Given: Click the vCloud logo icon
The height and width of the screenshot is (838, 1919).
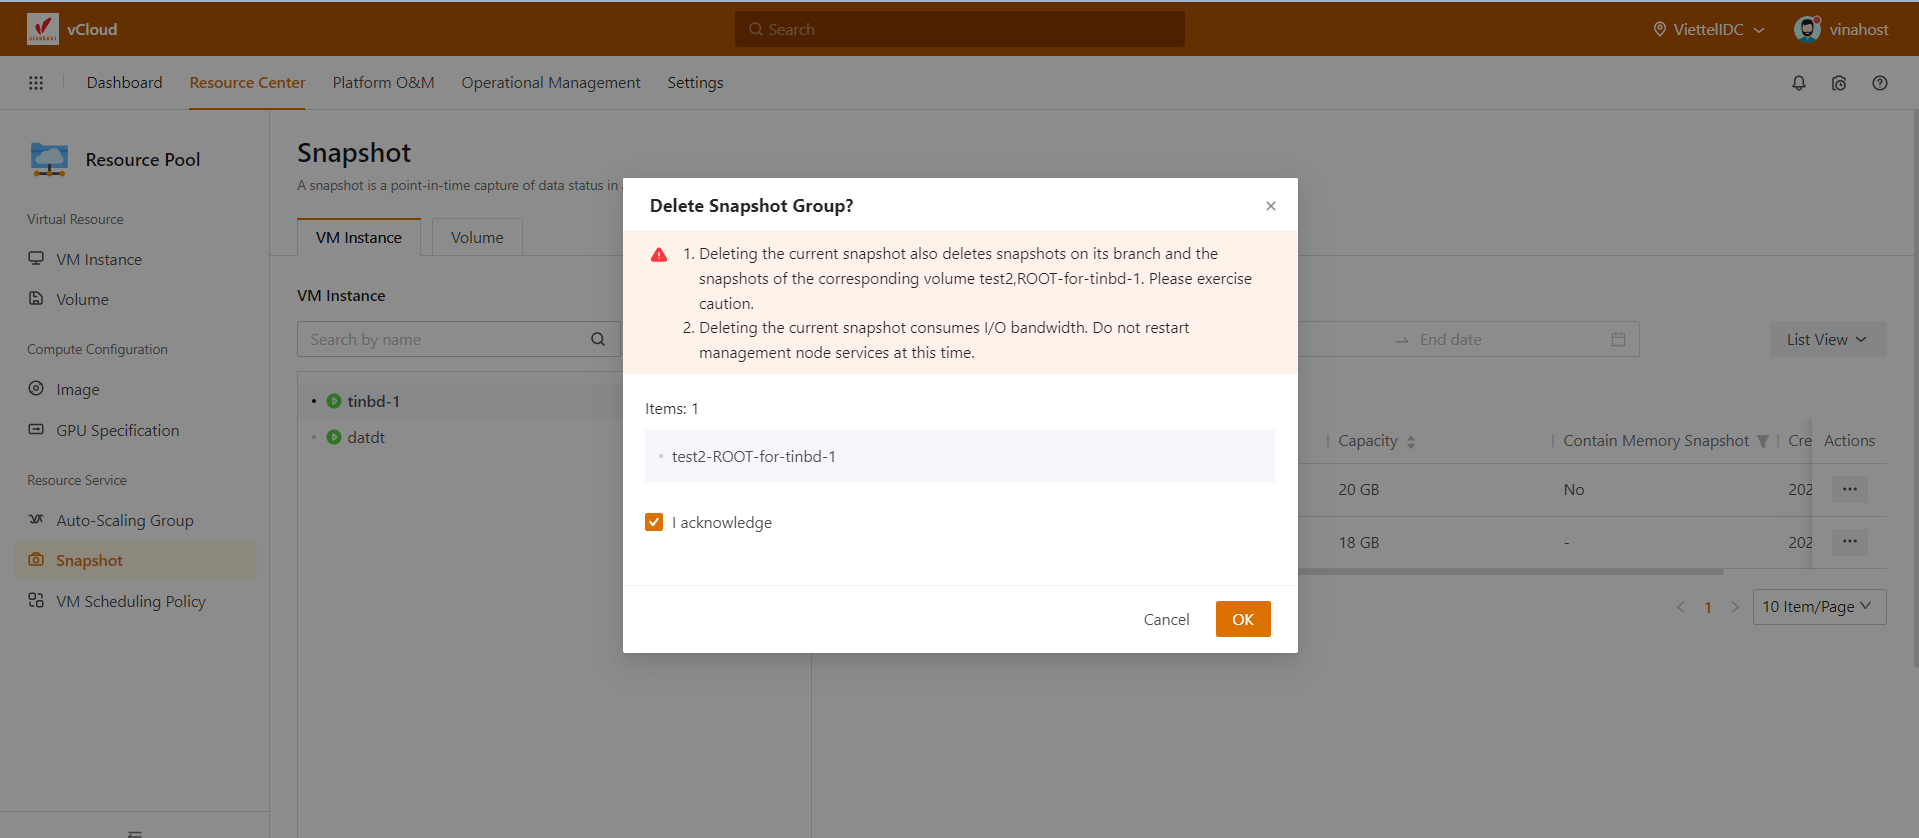Looking at the screenshot, I should click(43, 29).
